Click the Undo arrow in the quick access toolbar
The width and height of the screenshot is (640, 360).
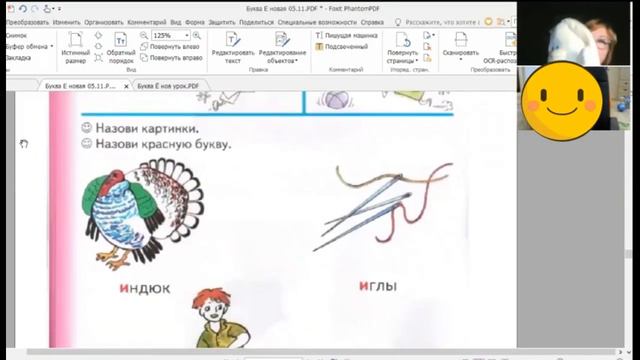click(23, 8)
